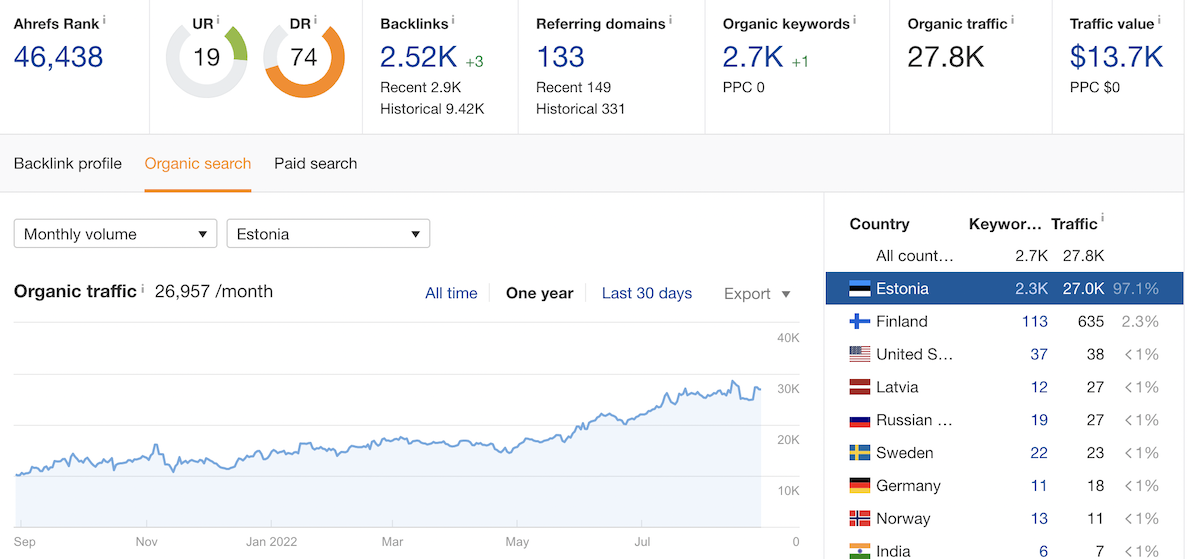
Task: Select the All time range
Action: 451,293
